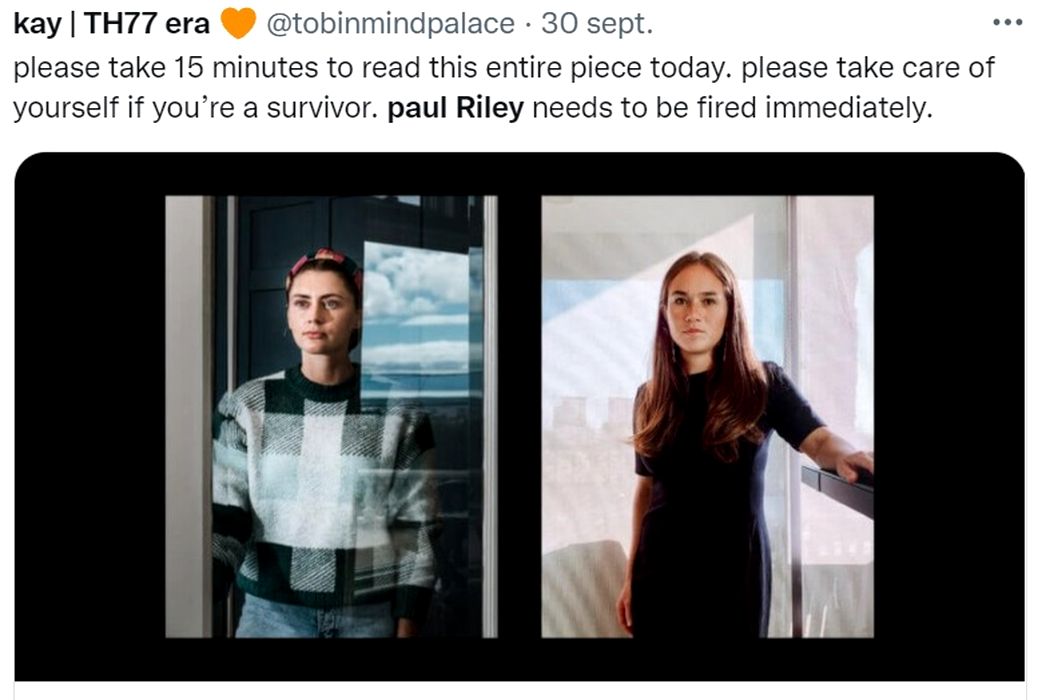
Task: Click the orange heart emoji beside the name
Action: 237,23
